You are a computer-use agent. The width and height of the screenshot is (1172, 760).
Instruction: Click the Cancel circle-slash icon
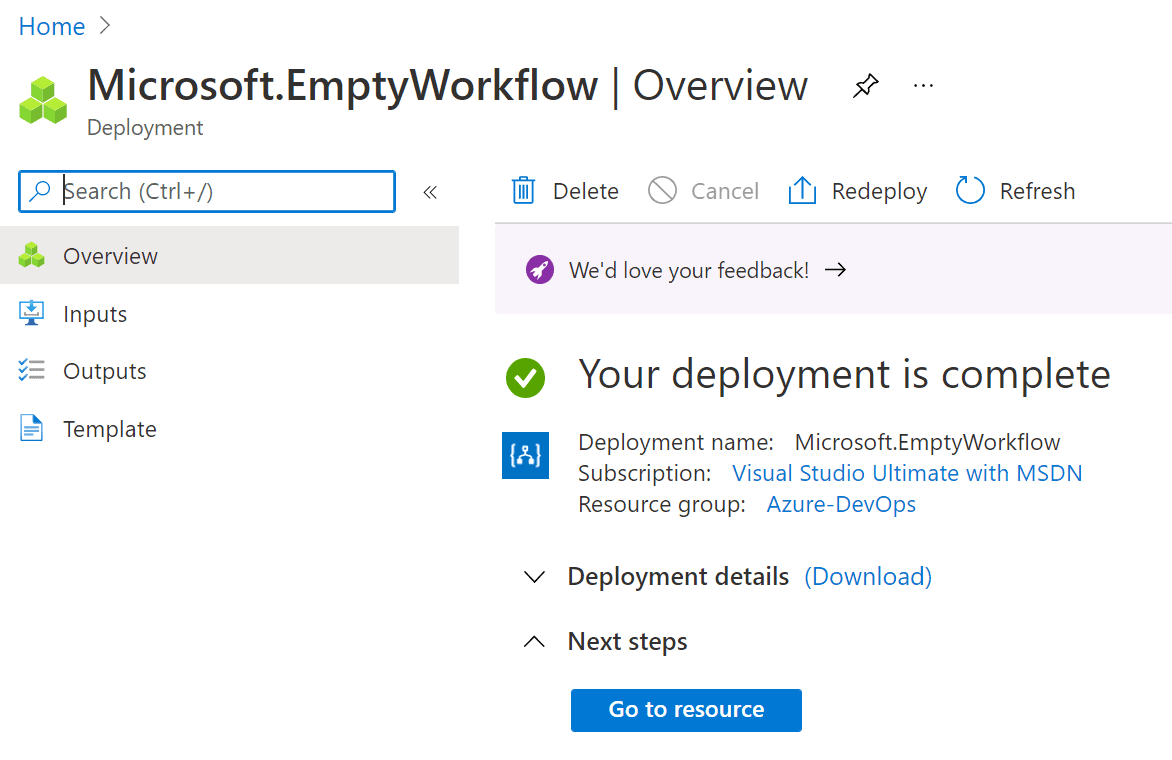pos(662,191)
